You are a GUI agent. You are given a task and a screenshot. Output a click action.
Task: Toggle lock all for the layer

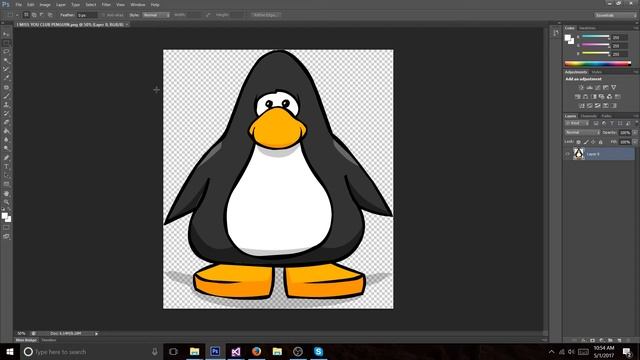click(x=600, y=142)
